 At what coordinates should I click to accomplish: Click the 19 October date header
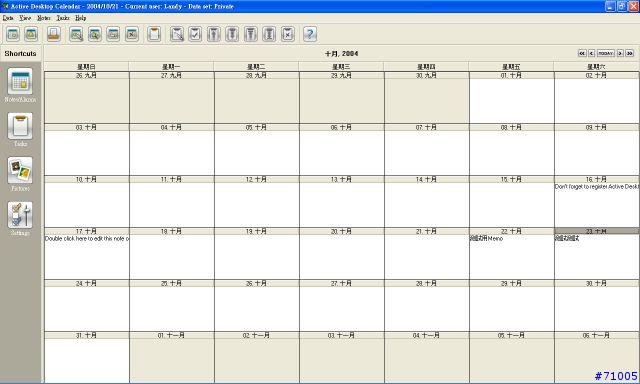click(x=256, y=231)
